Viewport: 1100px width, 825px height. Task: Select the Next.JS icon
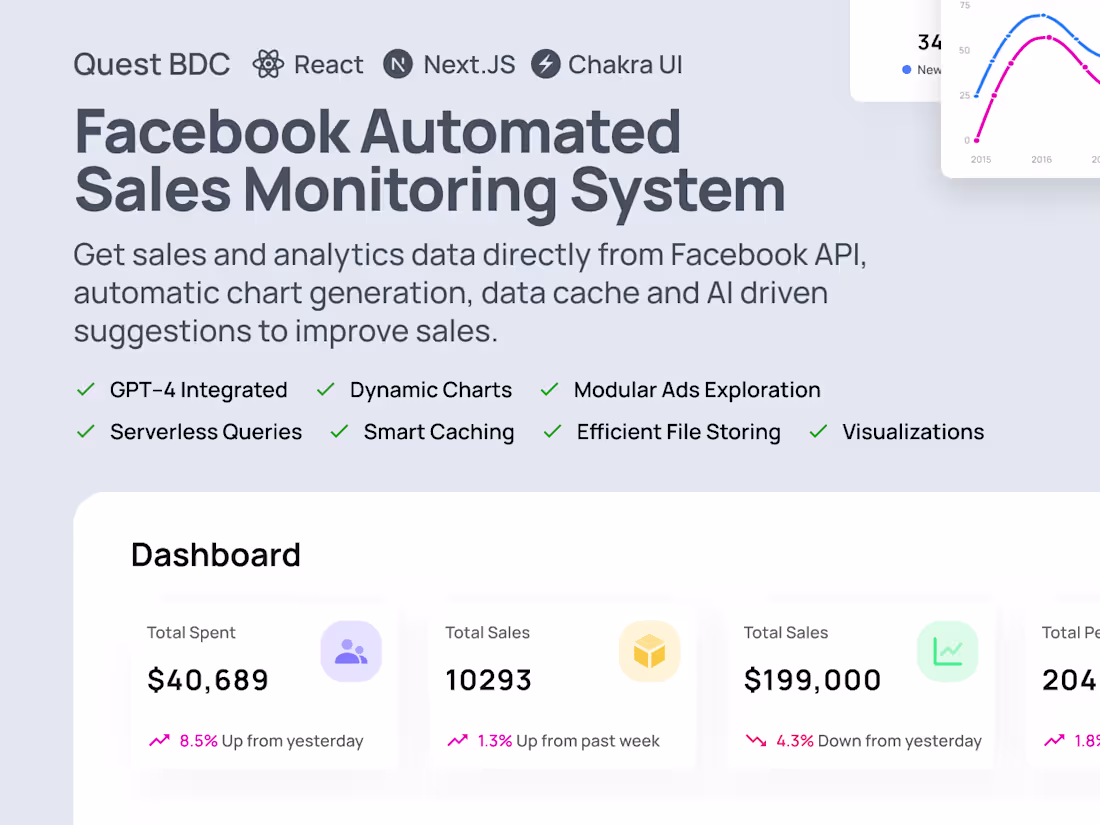pos(398,64)
